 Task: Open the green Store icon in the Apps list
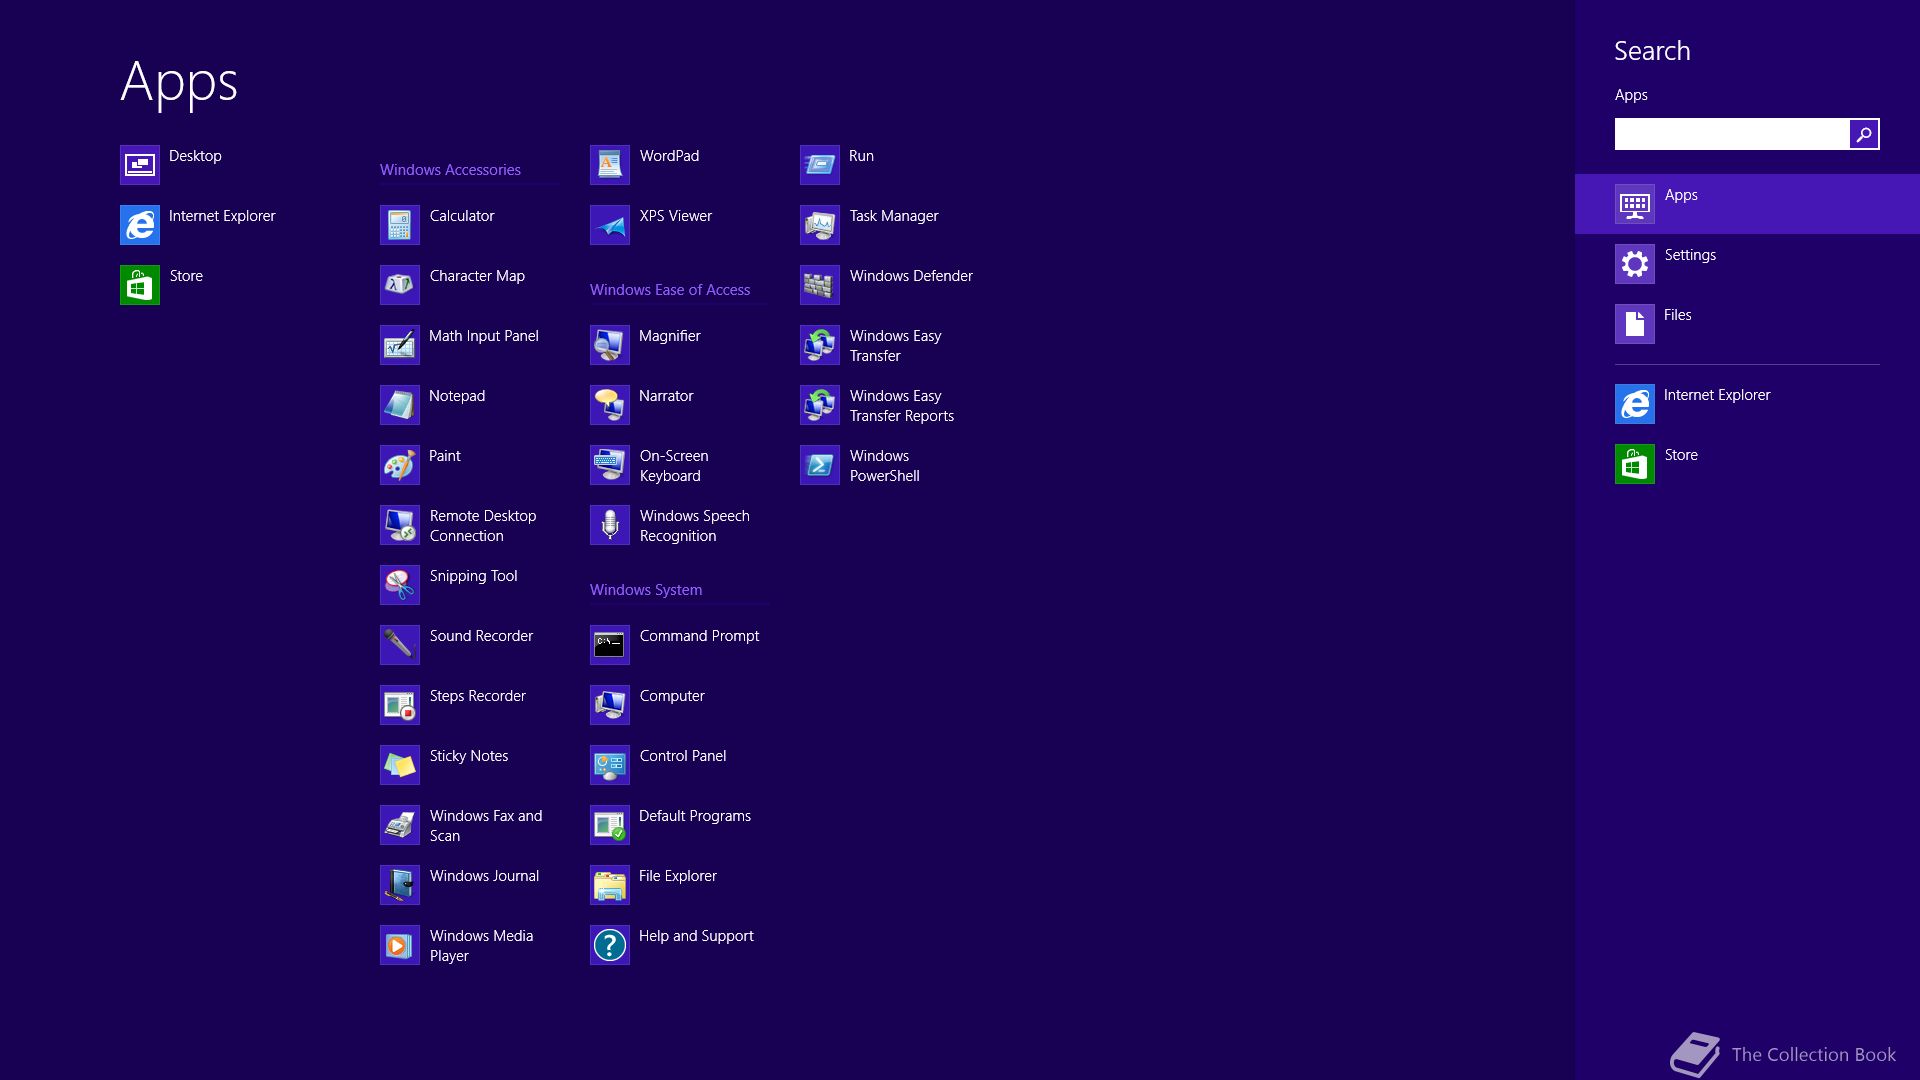click(x=140, y=285)
